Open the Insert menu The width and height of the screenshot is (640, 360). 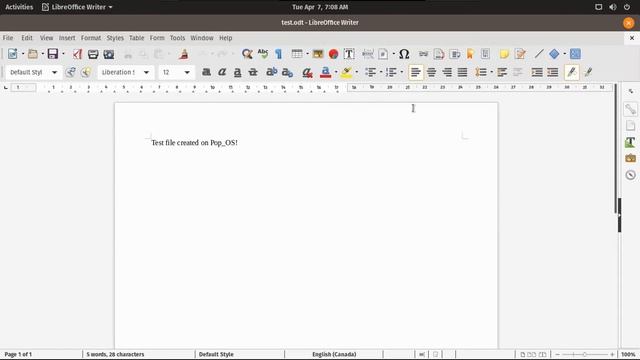(x=67, y=38)
